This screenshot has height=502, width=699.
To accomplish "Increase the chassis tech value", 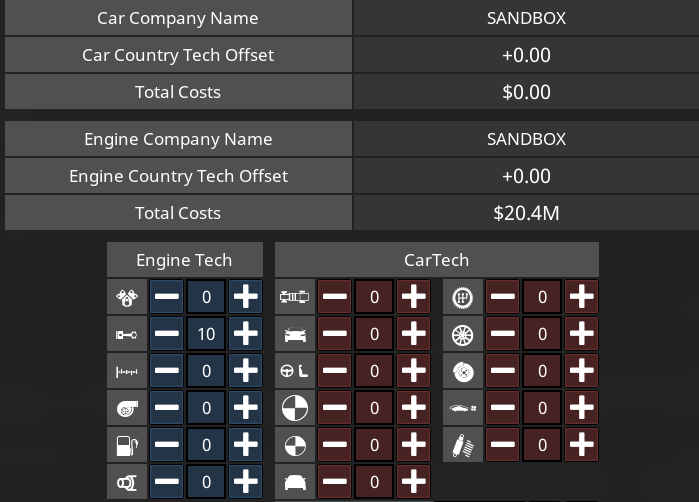I will click(413, 297).
